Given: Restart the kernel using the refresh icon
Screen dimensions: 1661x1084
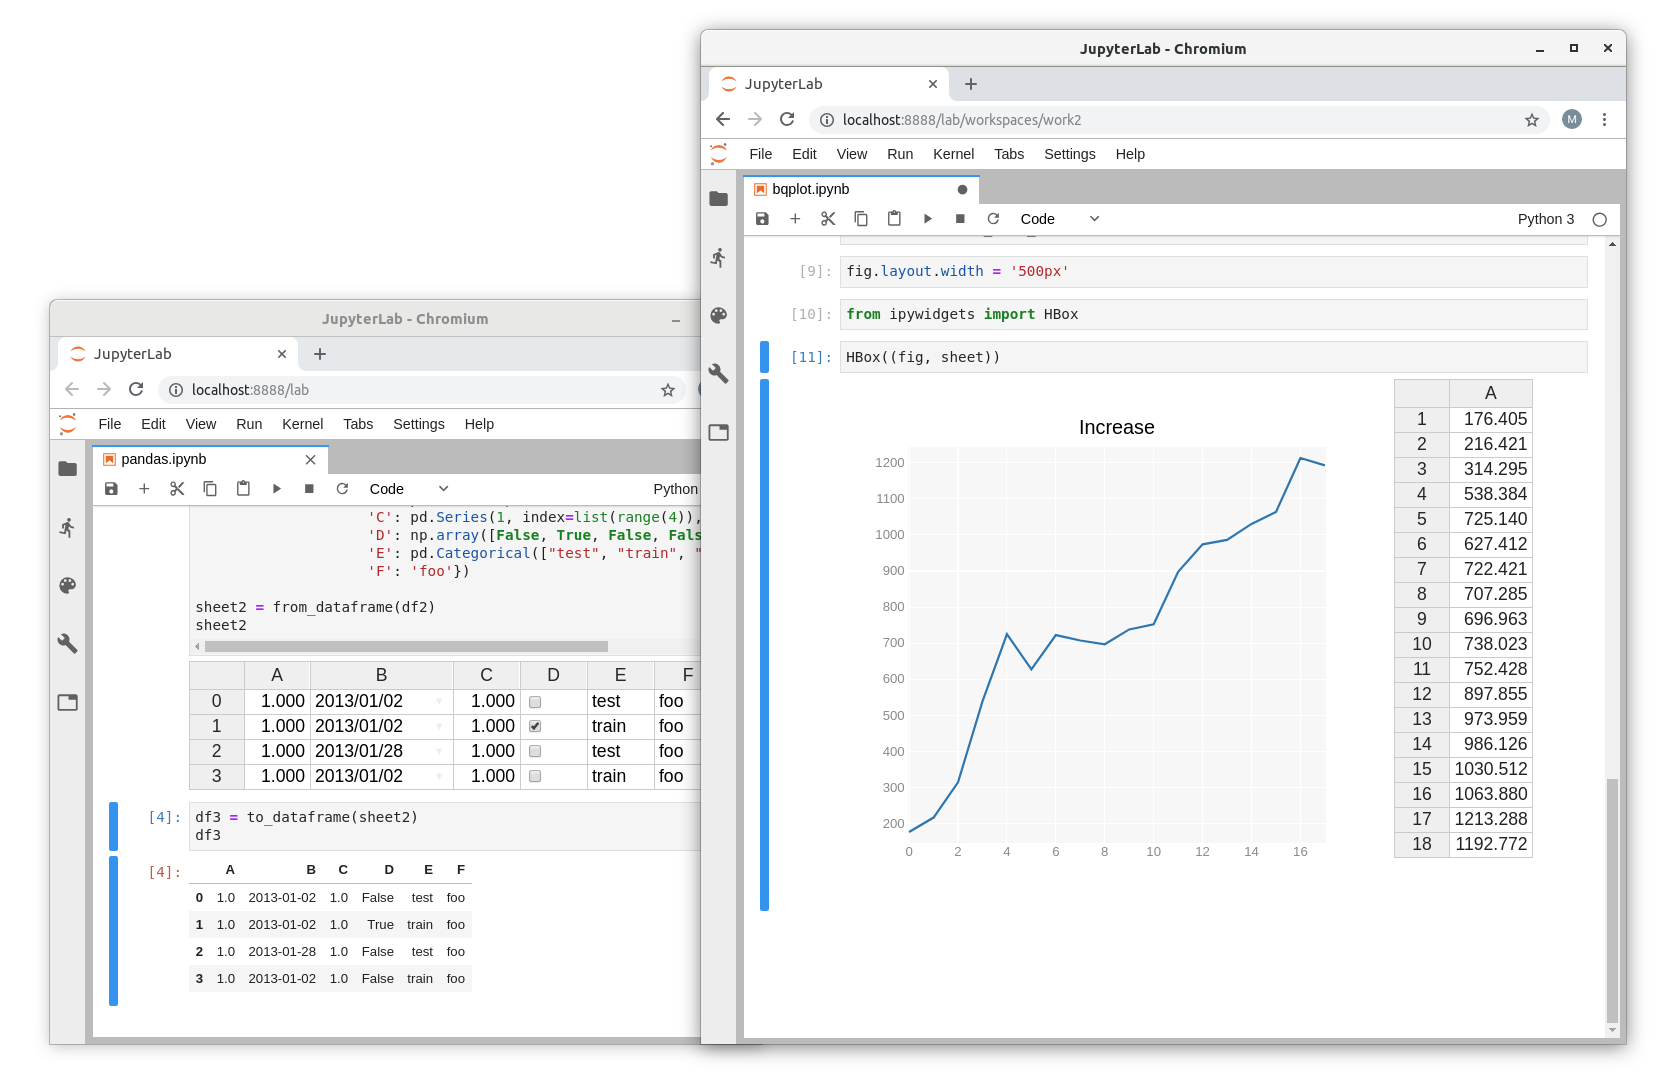Looking at the screenshot, I should [x=993, y=218].
